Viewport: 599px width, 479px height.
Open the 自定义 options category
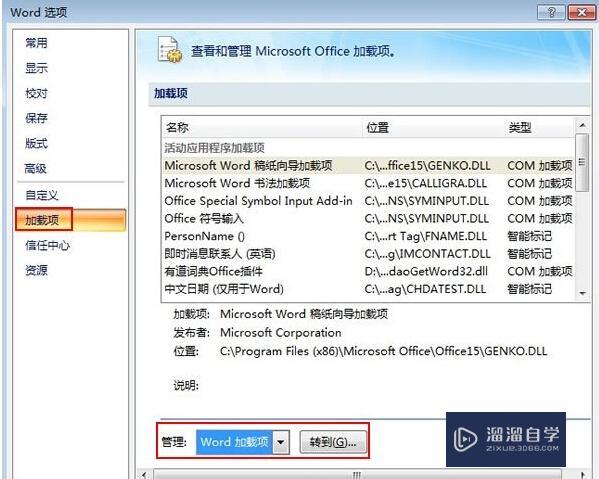pos(42,195)
